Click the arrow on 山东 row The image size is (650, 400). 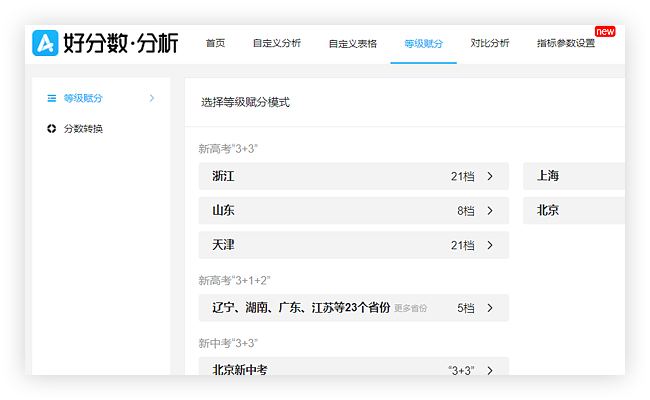coord(490,211)
